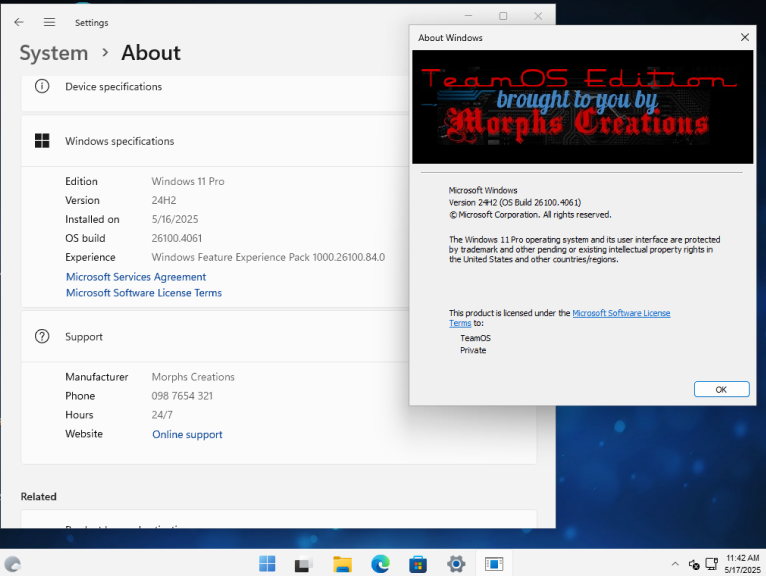766x576 pixels.
Task: Launch File Explorer from the taskbar
Action: 342,564
